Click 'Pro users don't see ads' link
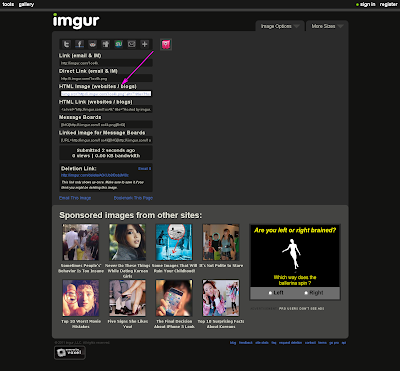This screenshot has width=400, height=371. (301, 309)
